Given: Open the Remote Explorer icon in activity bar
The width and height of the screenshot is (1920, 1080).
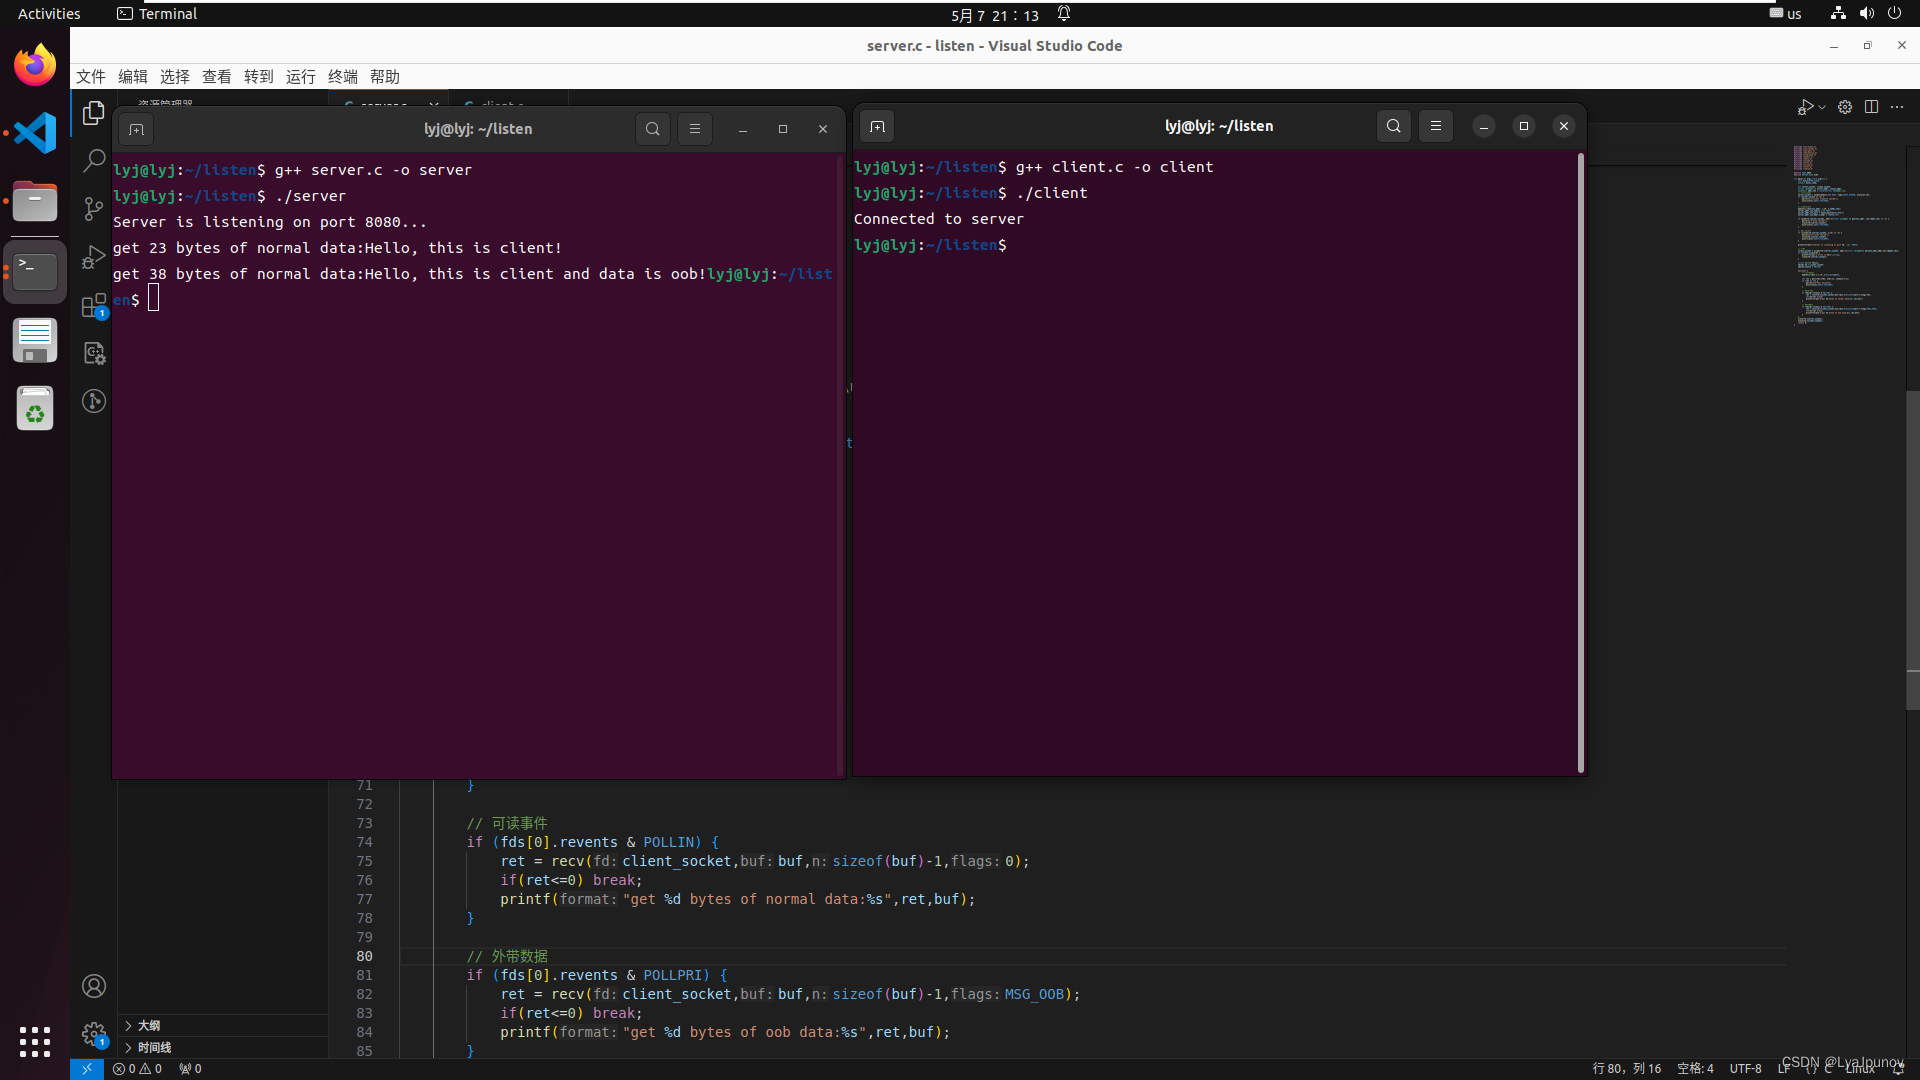Looking at the screenshot, I should point(94,353).
